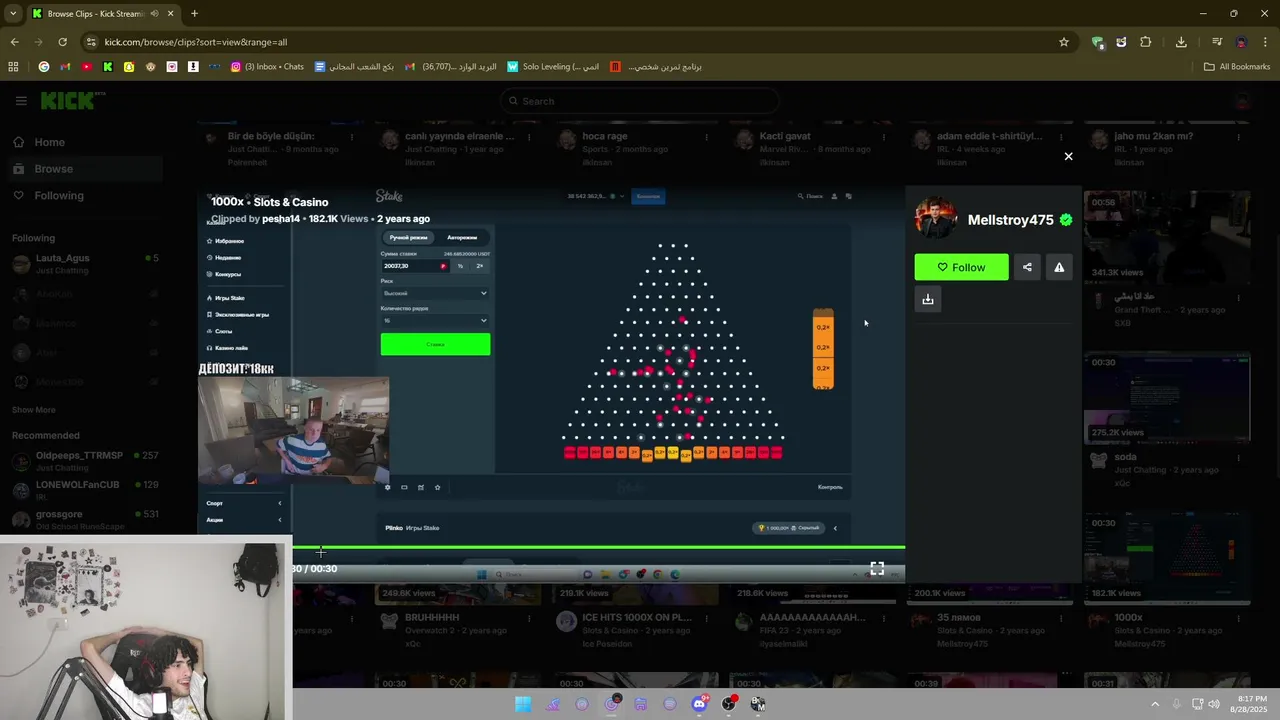The image size is (1280, 720).
Task: Open the 275.2K views clip thumbnail
Action: click(x=1167, y=398)
